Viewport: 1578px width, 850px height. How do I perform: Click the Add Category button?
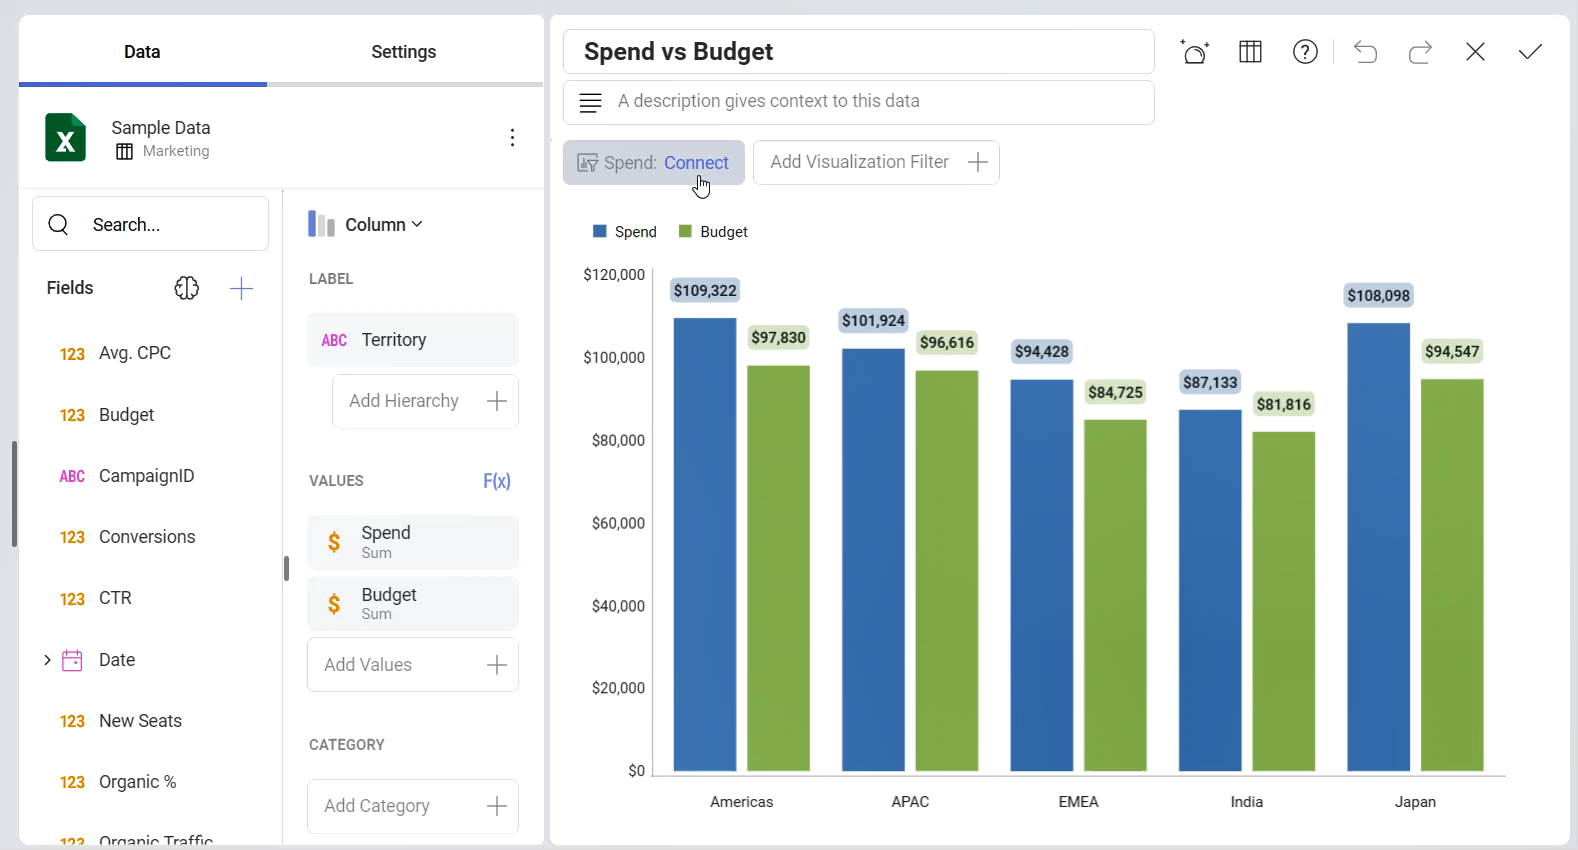pos(413,806)
